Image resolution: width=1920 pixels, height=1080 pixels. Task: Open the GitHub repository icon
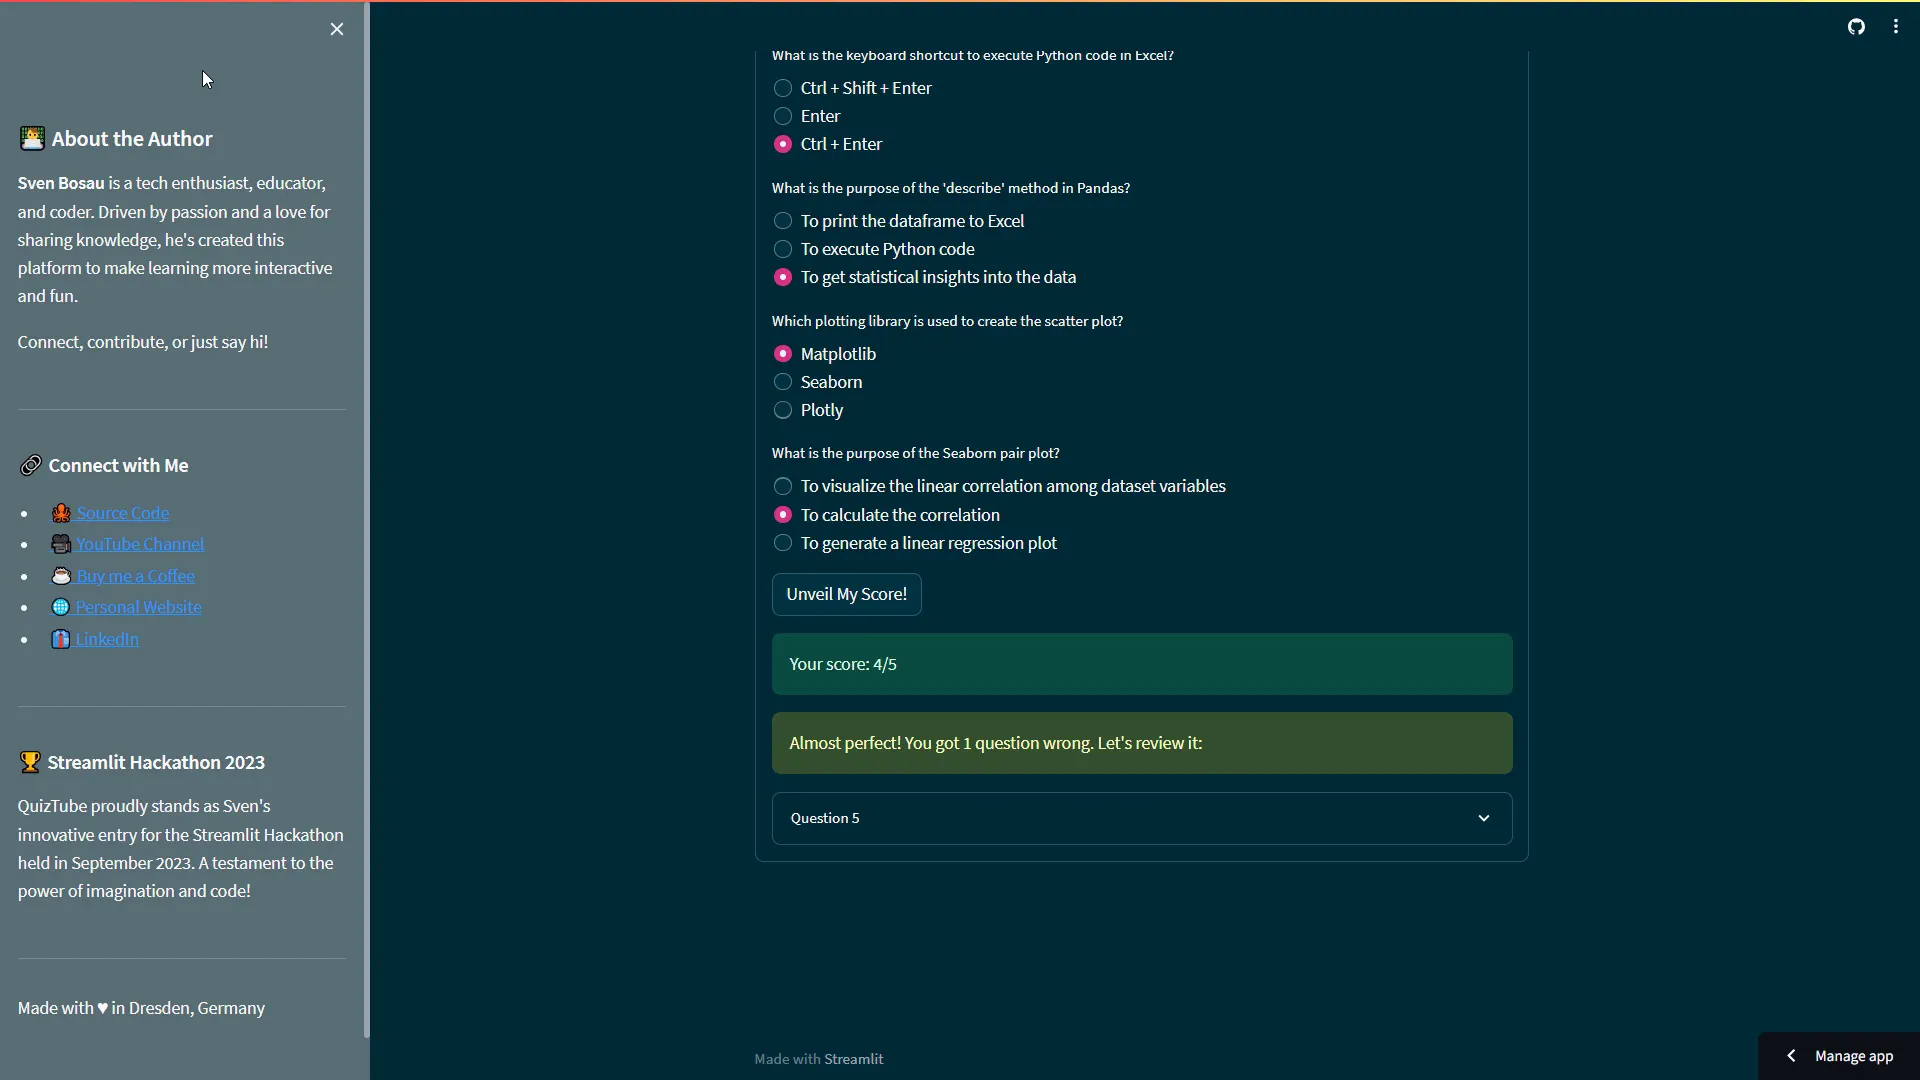[1856, 27]
